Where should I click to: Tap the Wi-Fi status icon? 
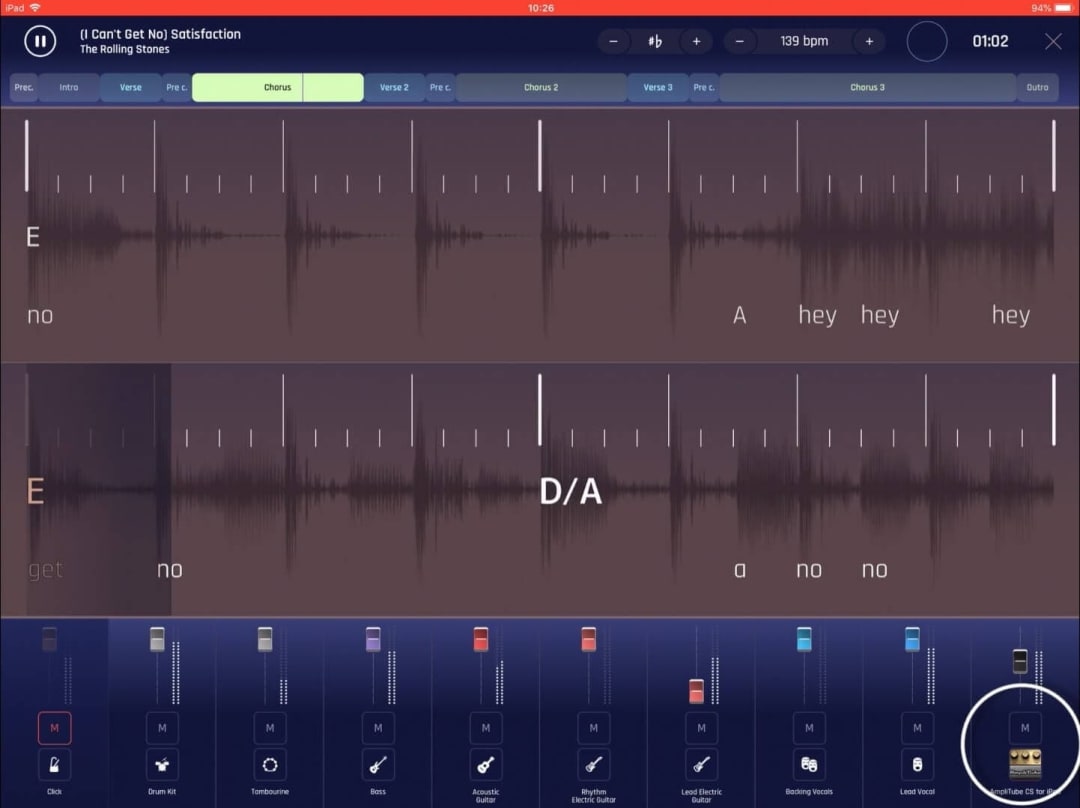point(35,8)
